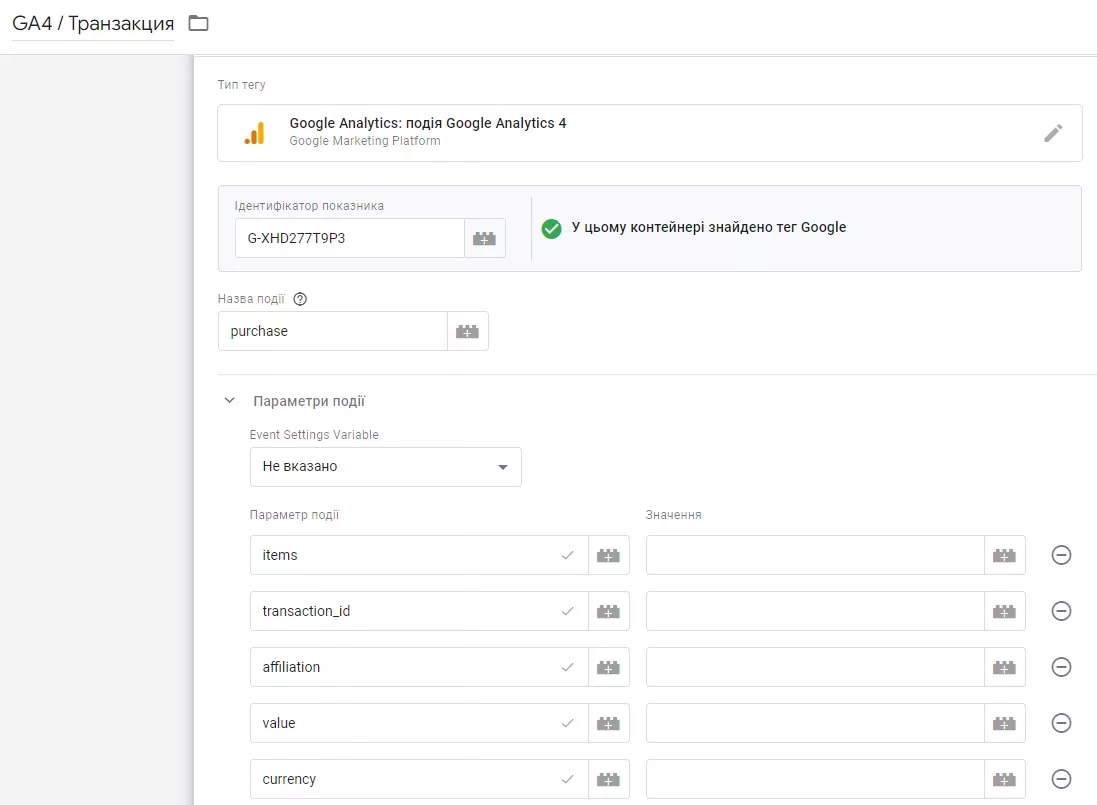Click the folder icon beside the tag name
The image size is (1097, 805).
click(199, 23)
